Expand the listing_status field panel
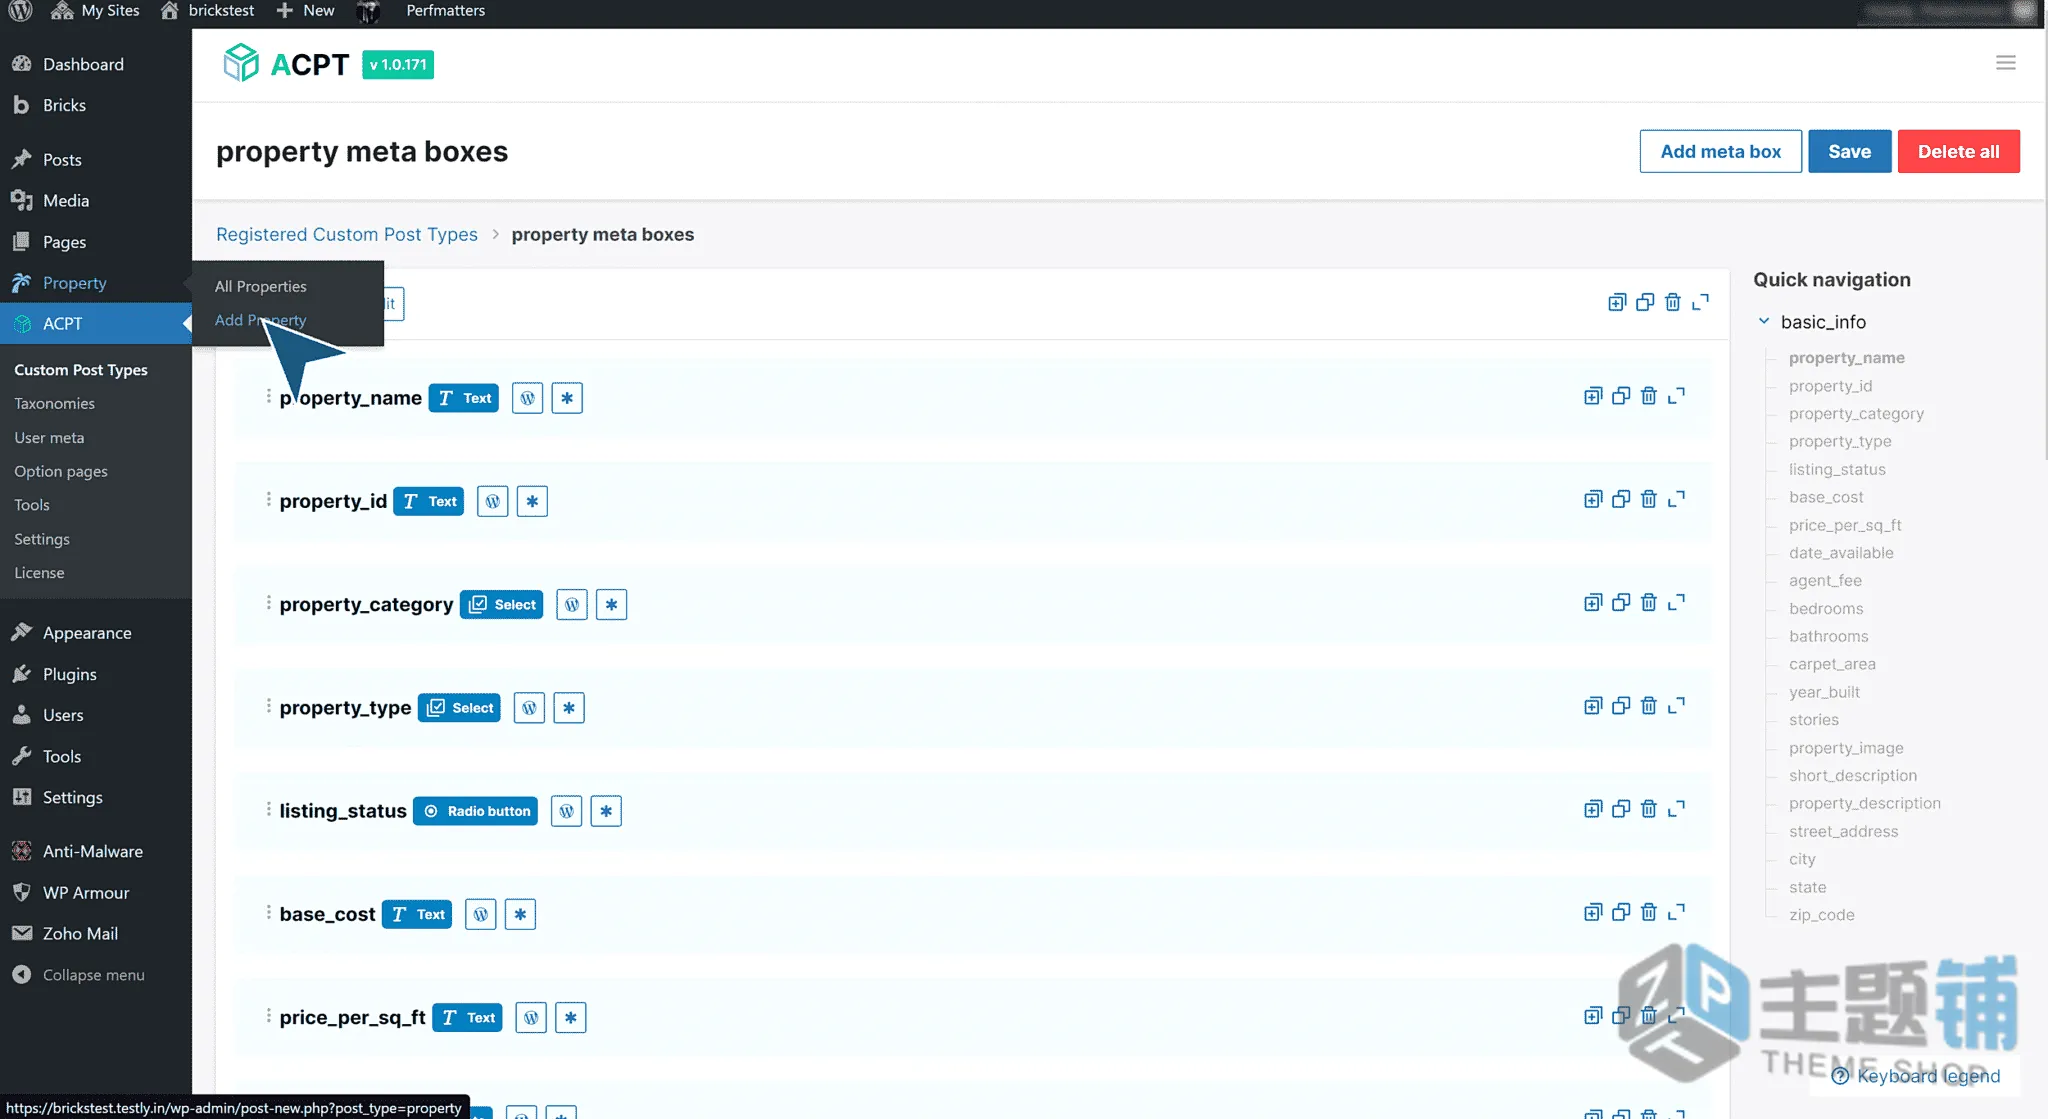The image size is (2048, 1119). point(1677,809)
